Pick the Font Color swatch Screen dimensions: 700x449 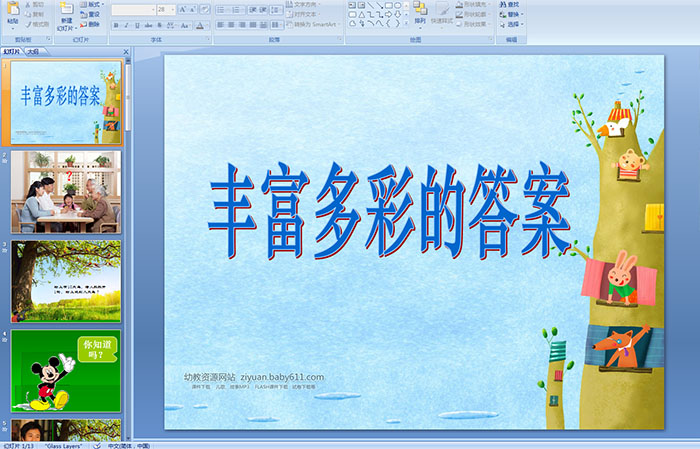tap(200, 25)
